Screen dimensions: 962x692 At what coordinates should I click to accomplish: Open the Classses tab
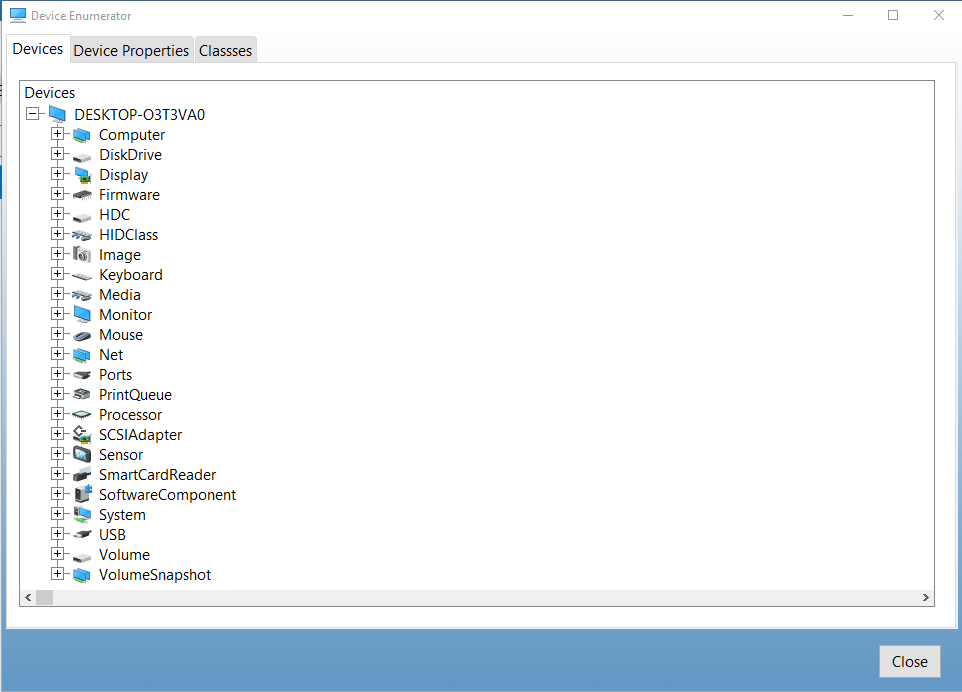click(225, 50)
